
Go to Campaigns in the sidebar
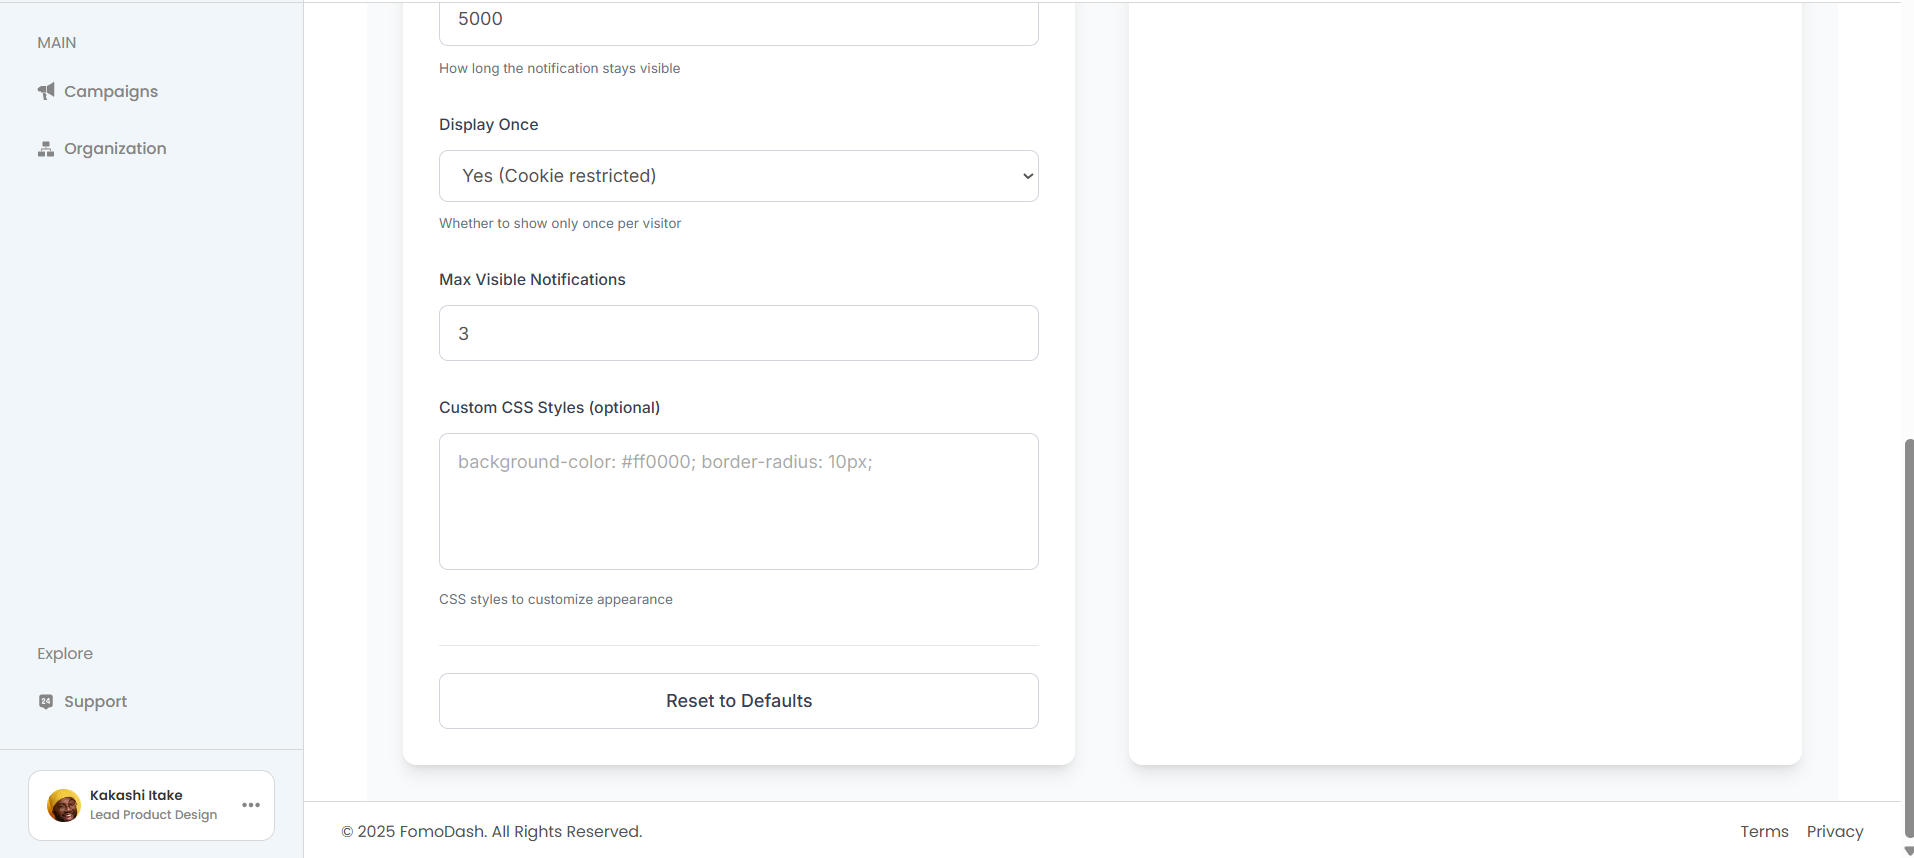point(111,91)
